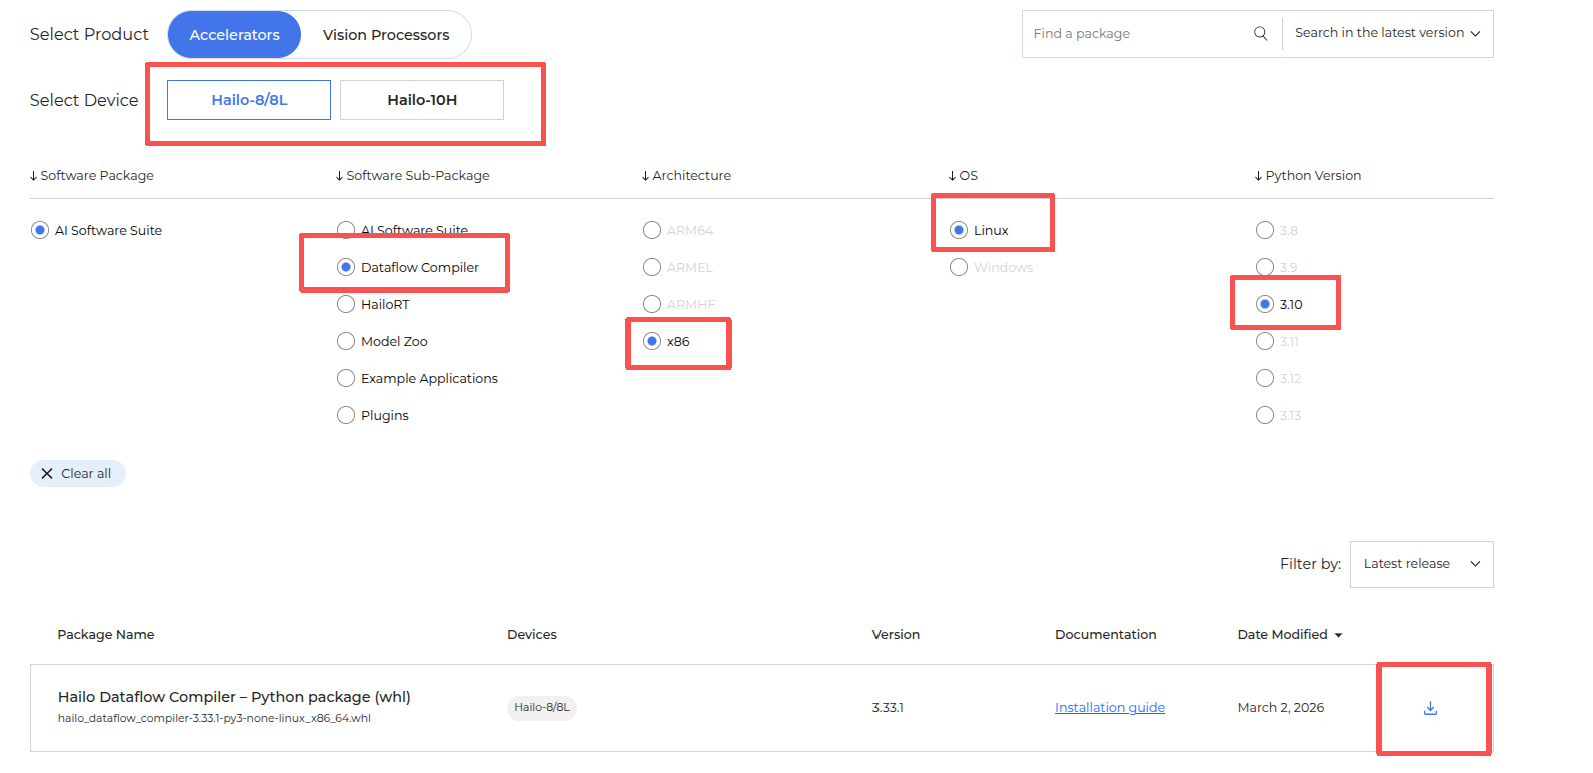The width and height of the screenshot is (1593, 773).
Task: Click the search magnifier icon
Action: pyautogui.click(x=1260, y=33)
